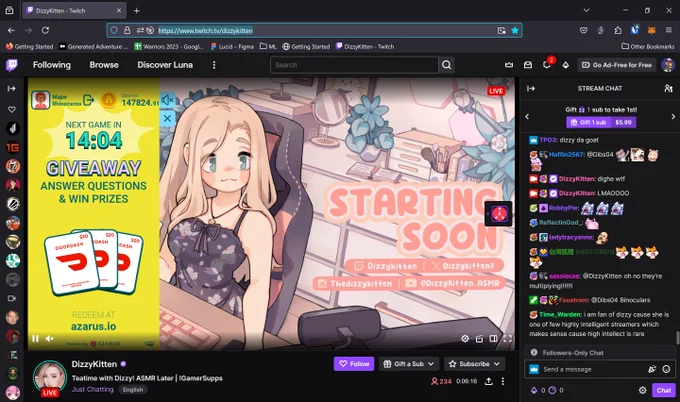The image size is (680, 402).
Task: Share the stream via upload icon
Action: pyautogui.click(x=488, y=381)
